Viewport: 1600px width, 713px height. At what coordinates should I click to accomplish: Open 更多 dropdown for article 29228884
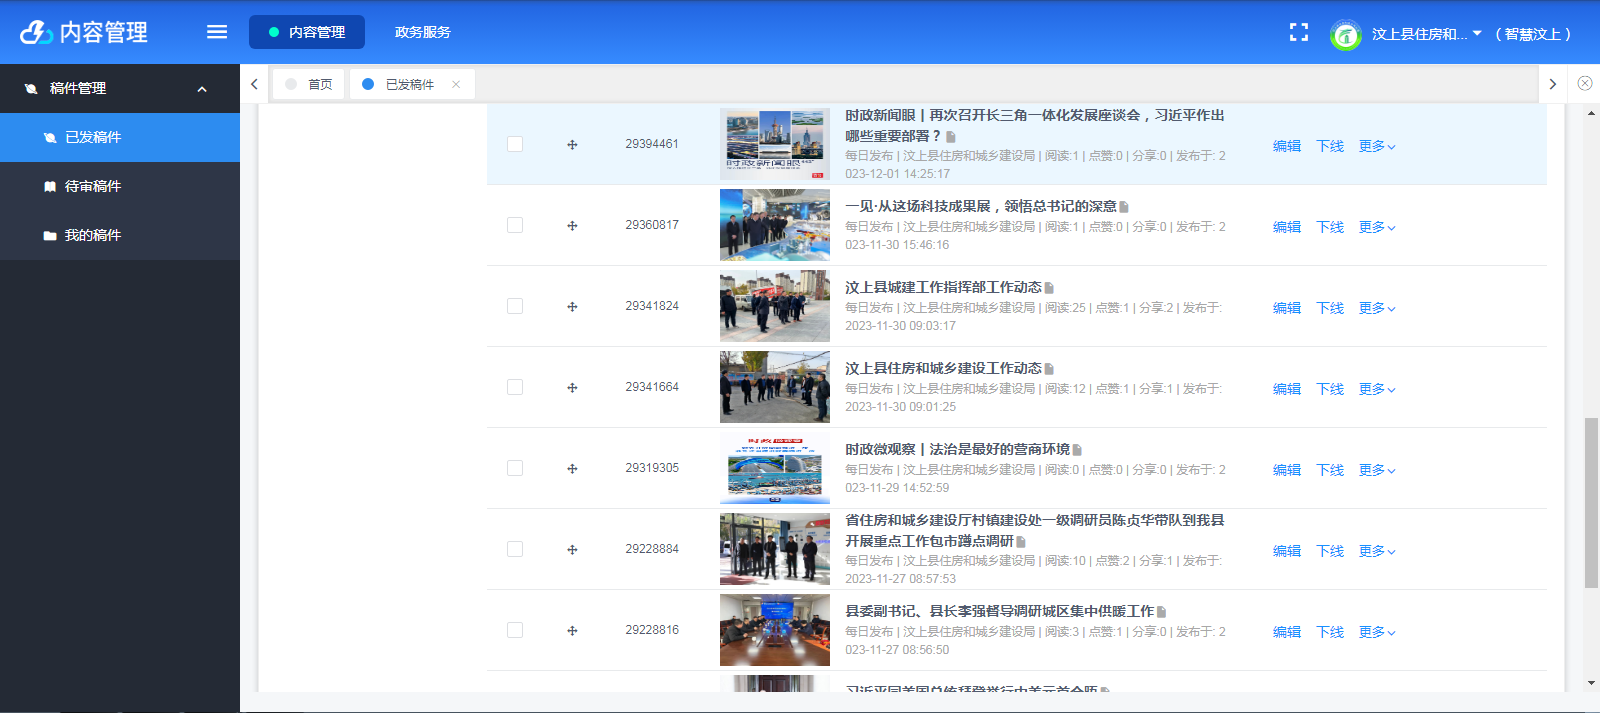click(x=1377, y=551)
